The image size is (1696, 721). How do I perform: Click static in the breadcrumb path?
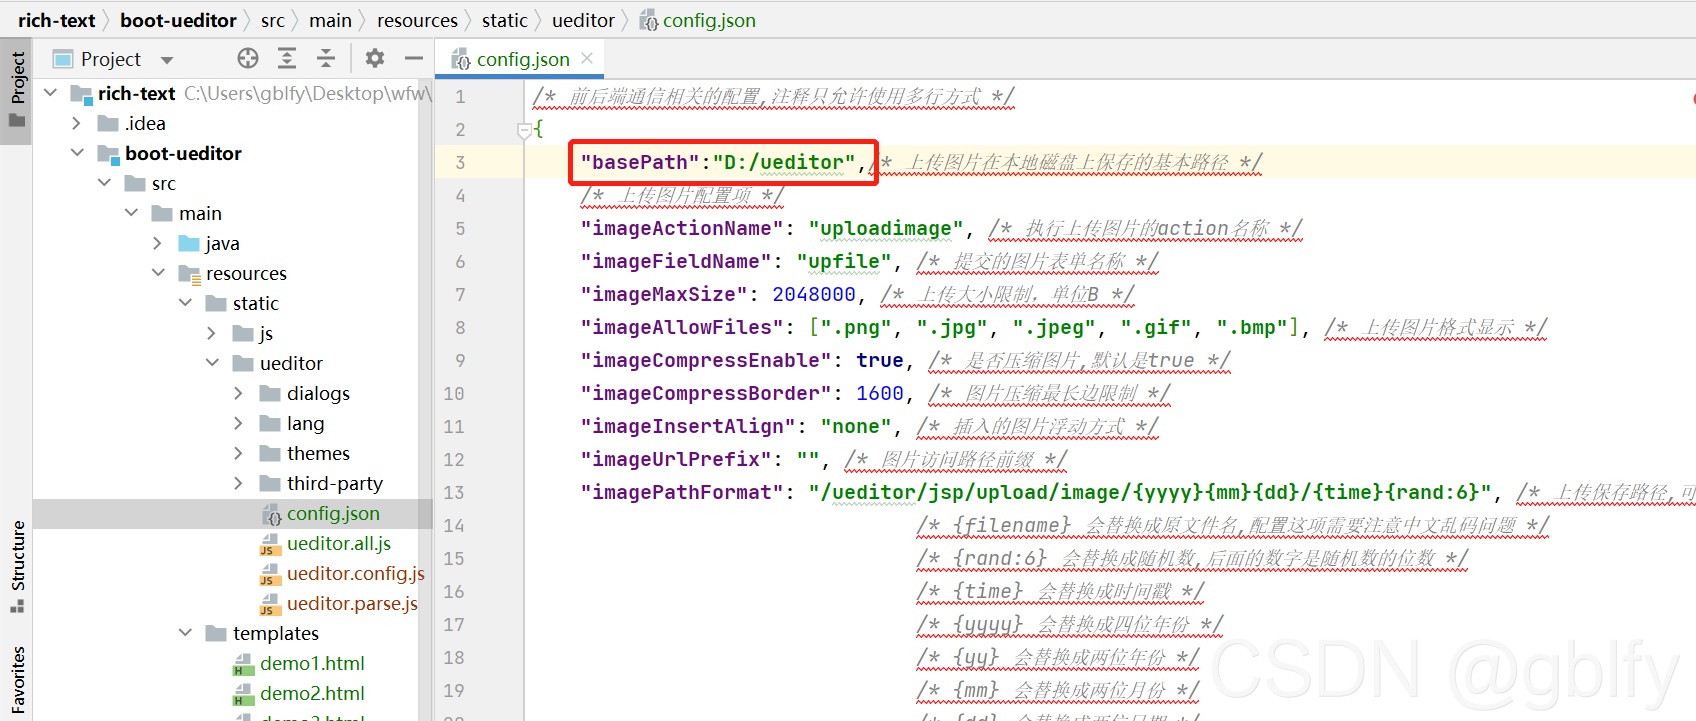(x=505, y=20)
